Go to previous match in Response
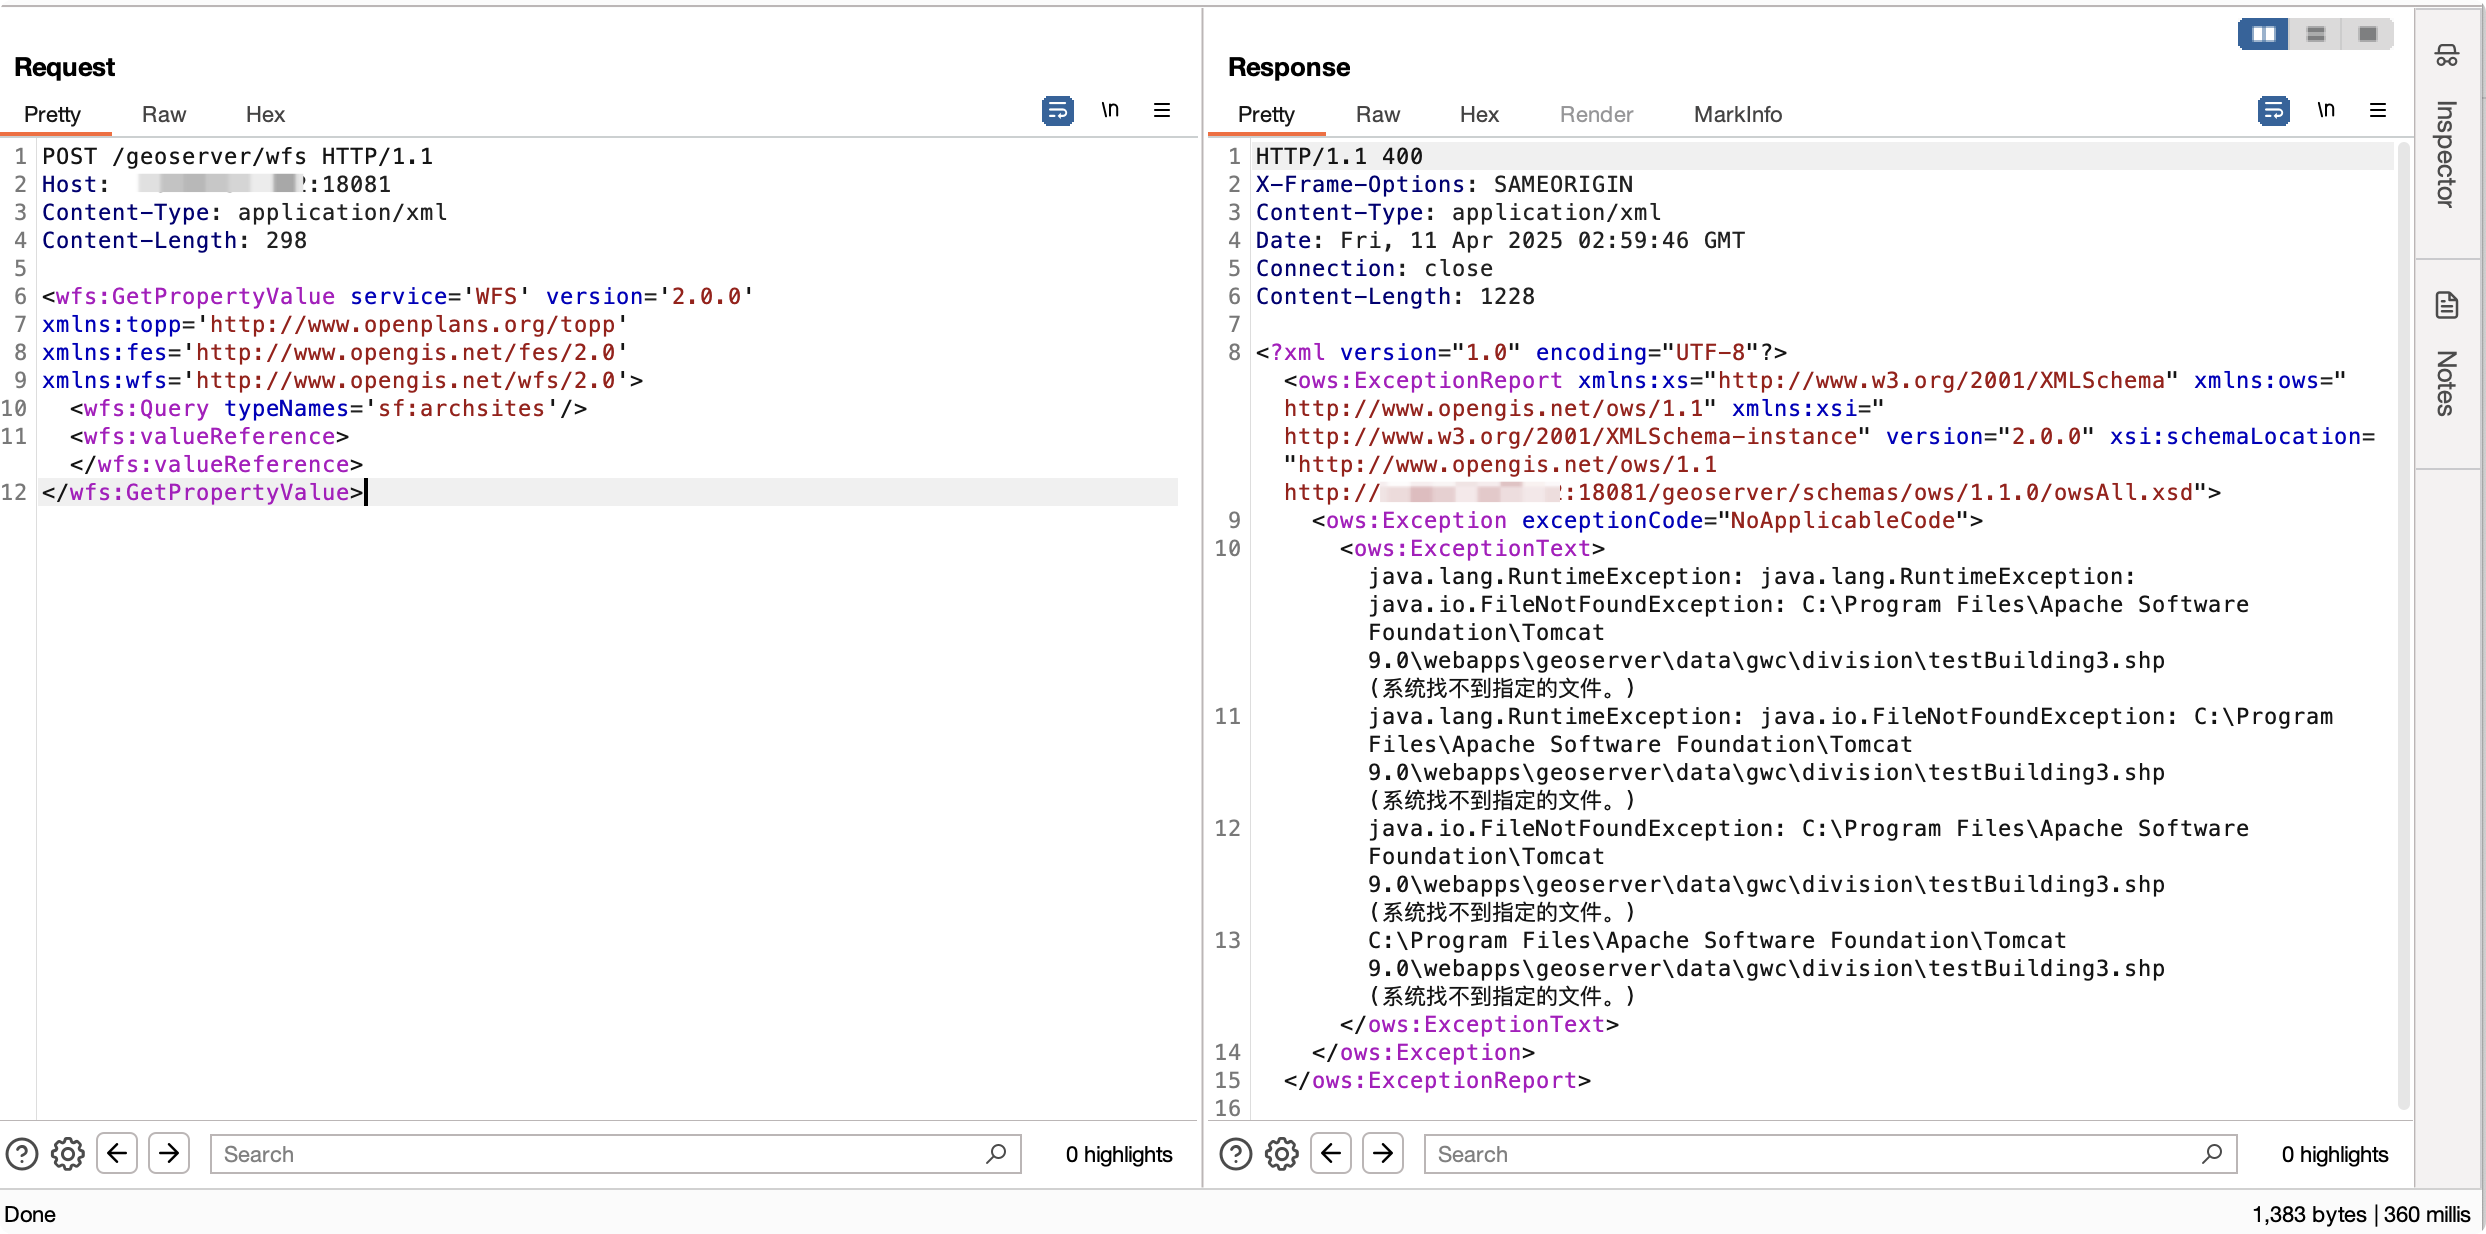 [x=1331, y=1154]
